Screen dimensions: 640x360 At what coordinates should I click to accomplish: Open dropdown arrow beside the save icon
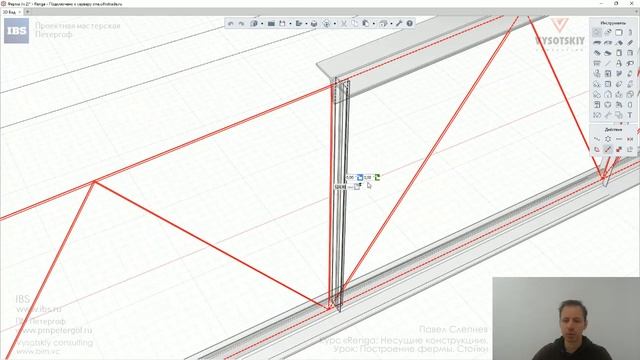tap(290, 24)
